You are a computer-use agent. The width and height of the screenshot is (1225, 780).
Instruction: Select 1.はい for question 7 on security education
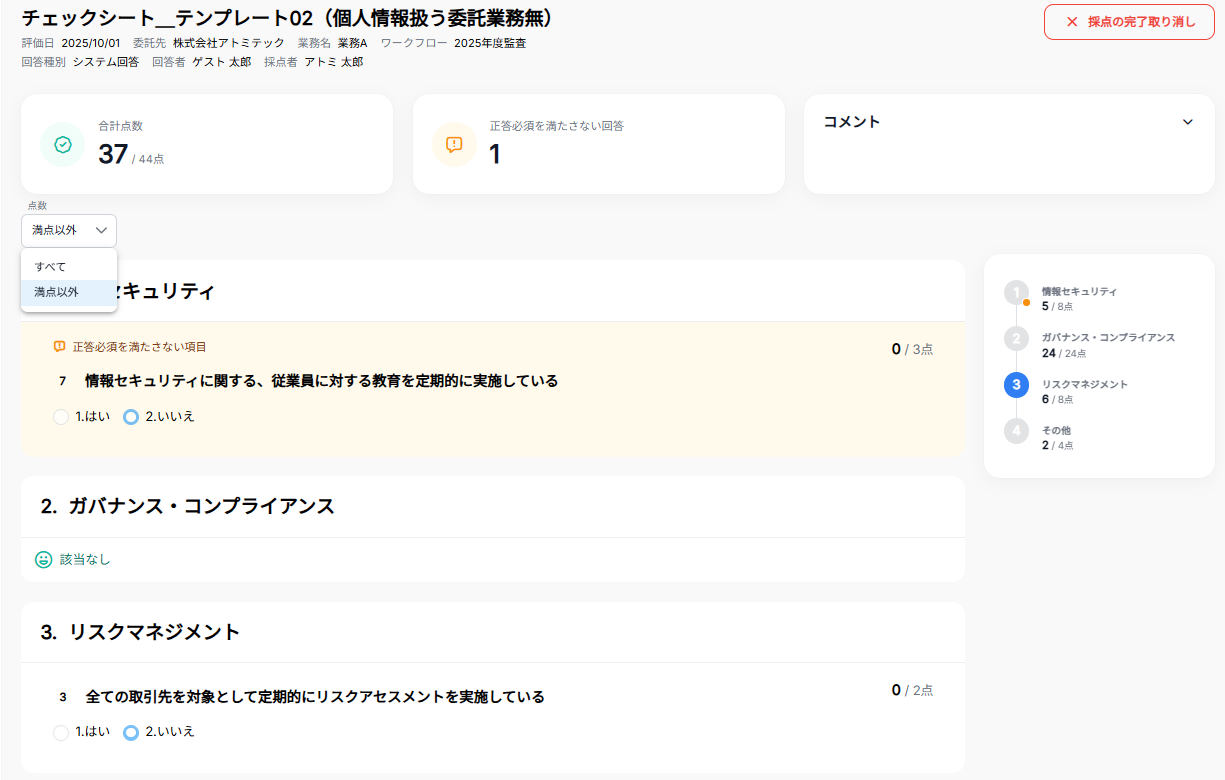click(61, 417)
